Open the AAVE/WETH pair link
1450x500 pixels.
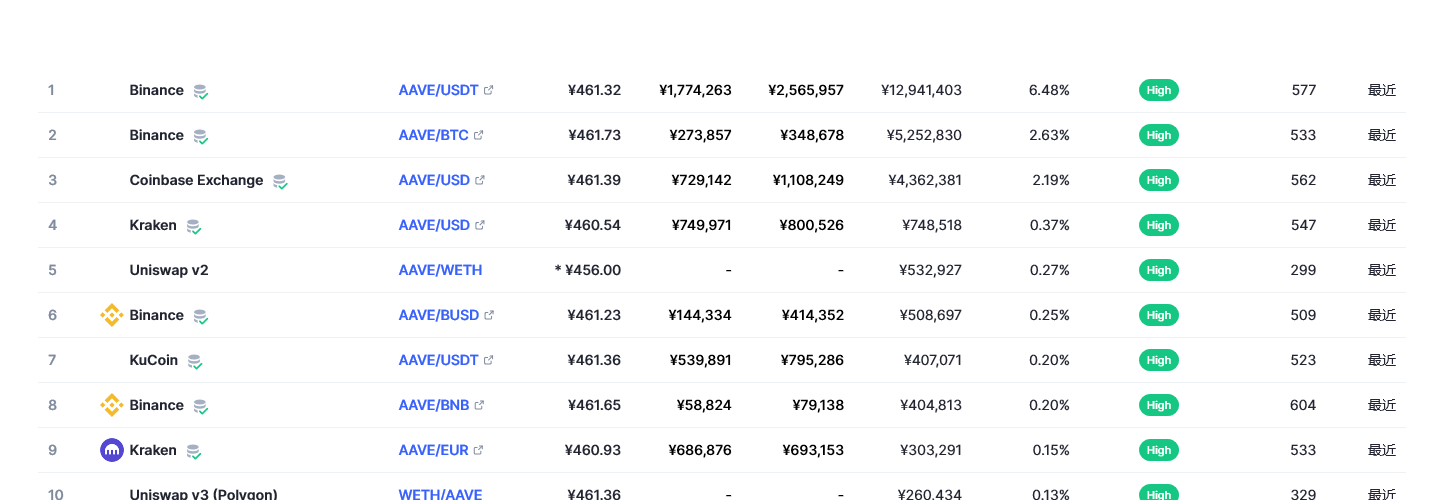(440, 270)
